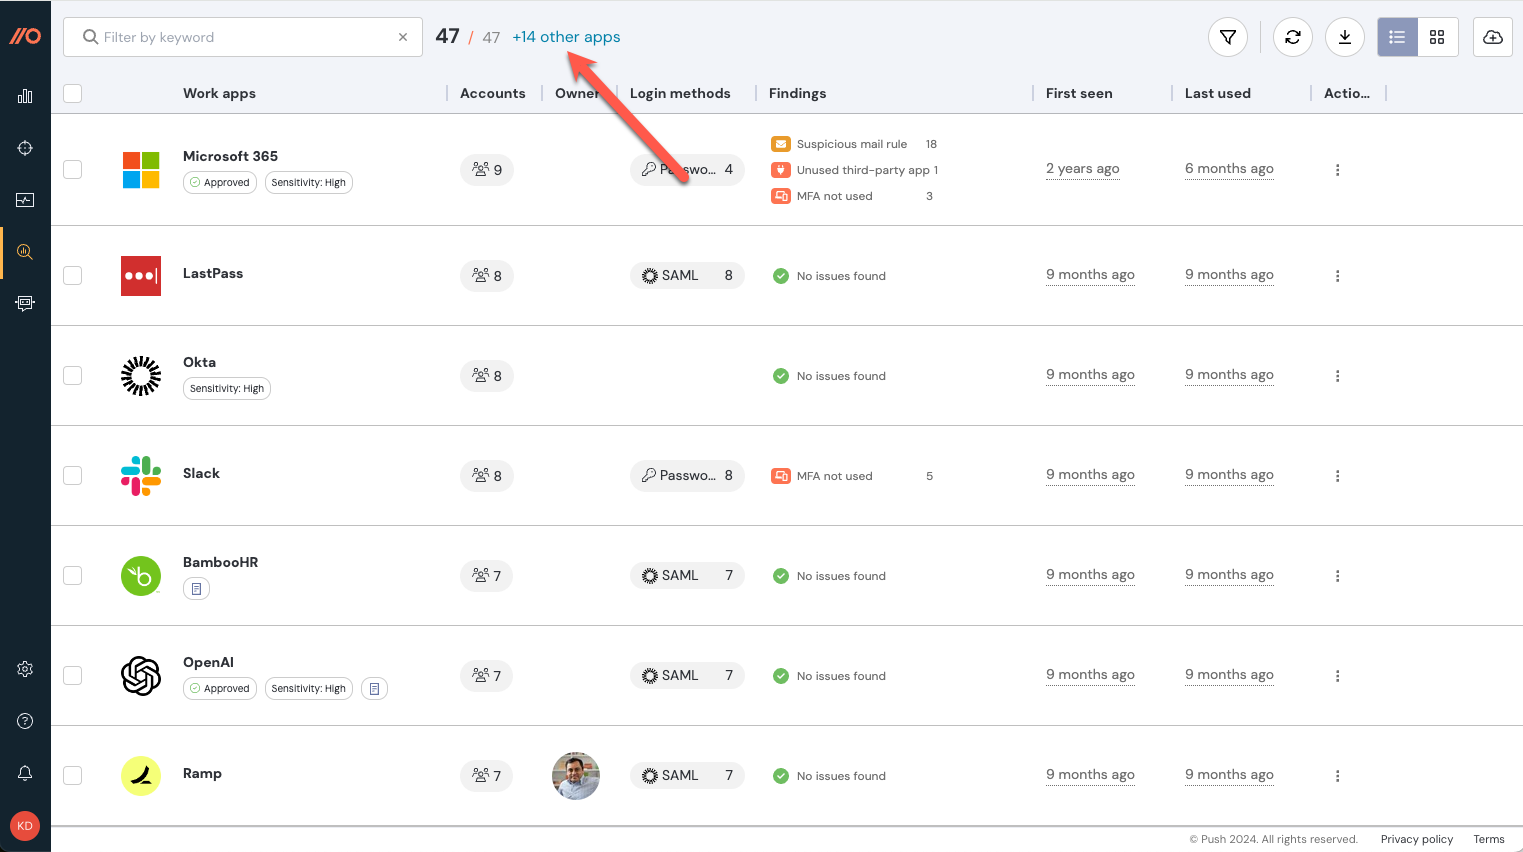Open the filter funnel button

click(x=1228, y=37)
